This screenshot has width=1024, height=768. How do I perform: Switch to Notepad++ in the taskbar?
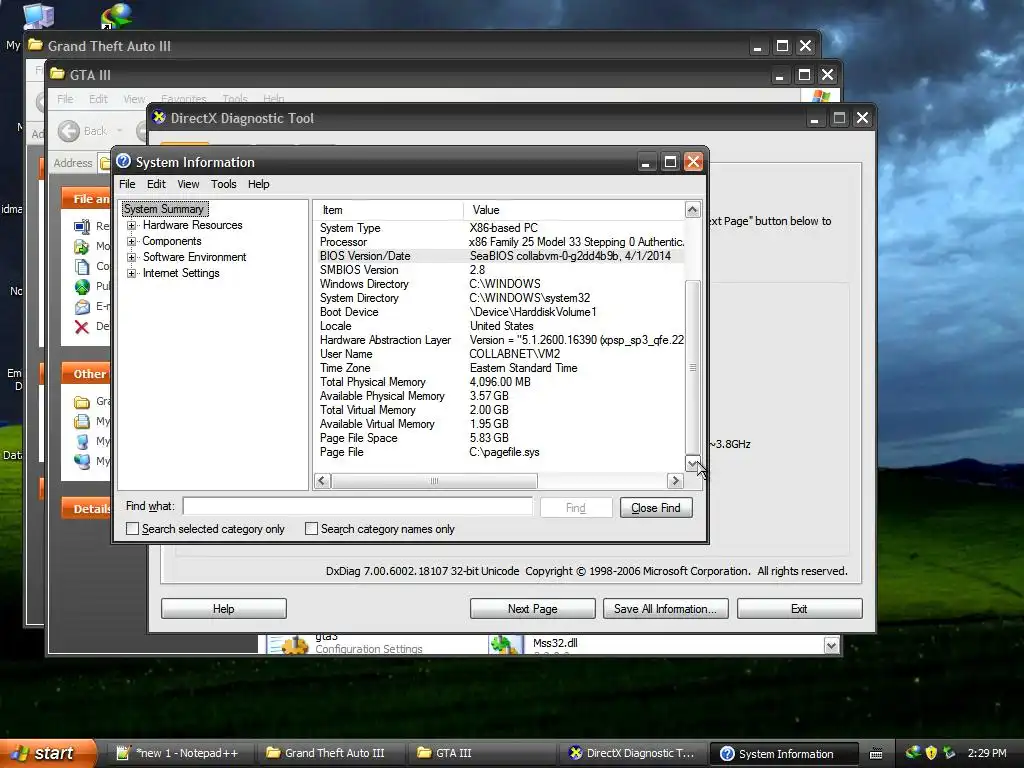click(x=178, y=753)
